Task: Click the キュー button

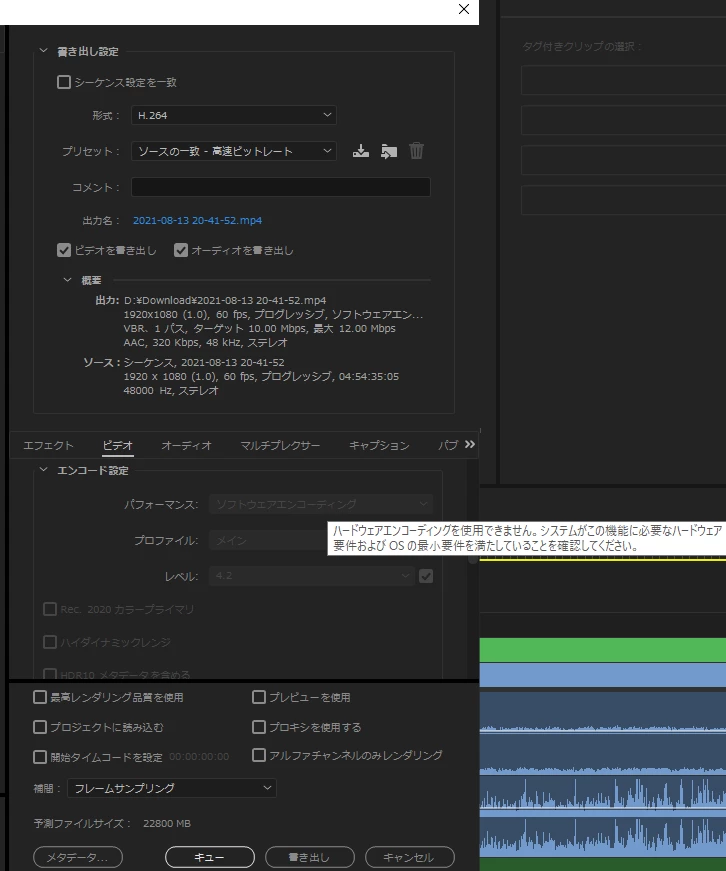Action: (210, 857)
